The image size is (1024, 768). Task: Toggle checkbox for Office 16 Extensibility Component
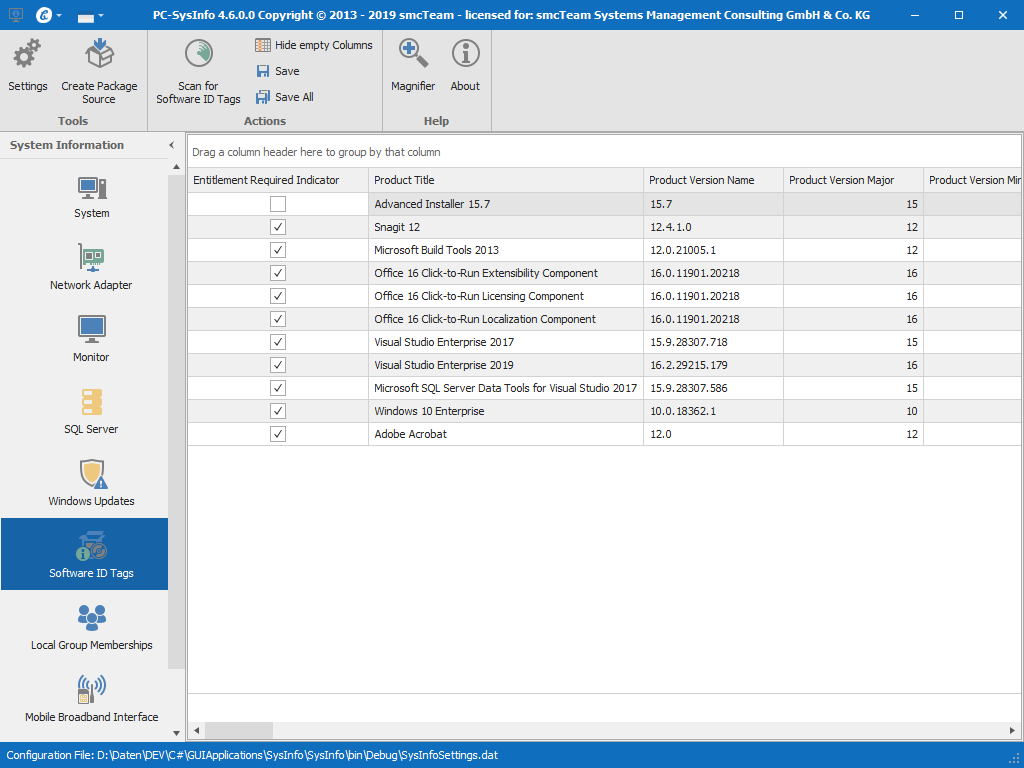tap(278, 273)
